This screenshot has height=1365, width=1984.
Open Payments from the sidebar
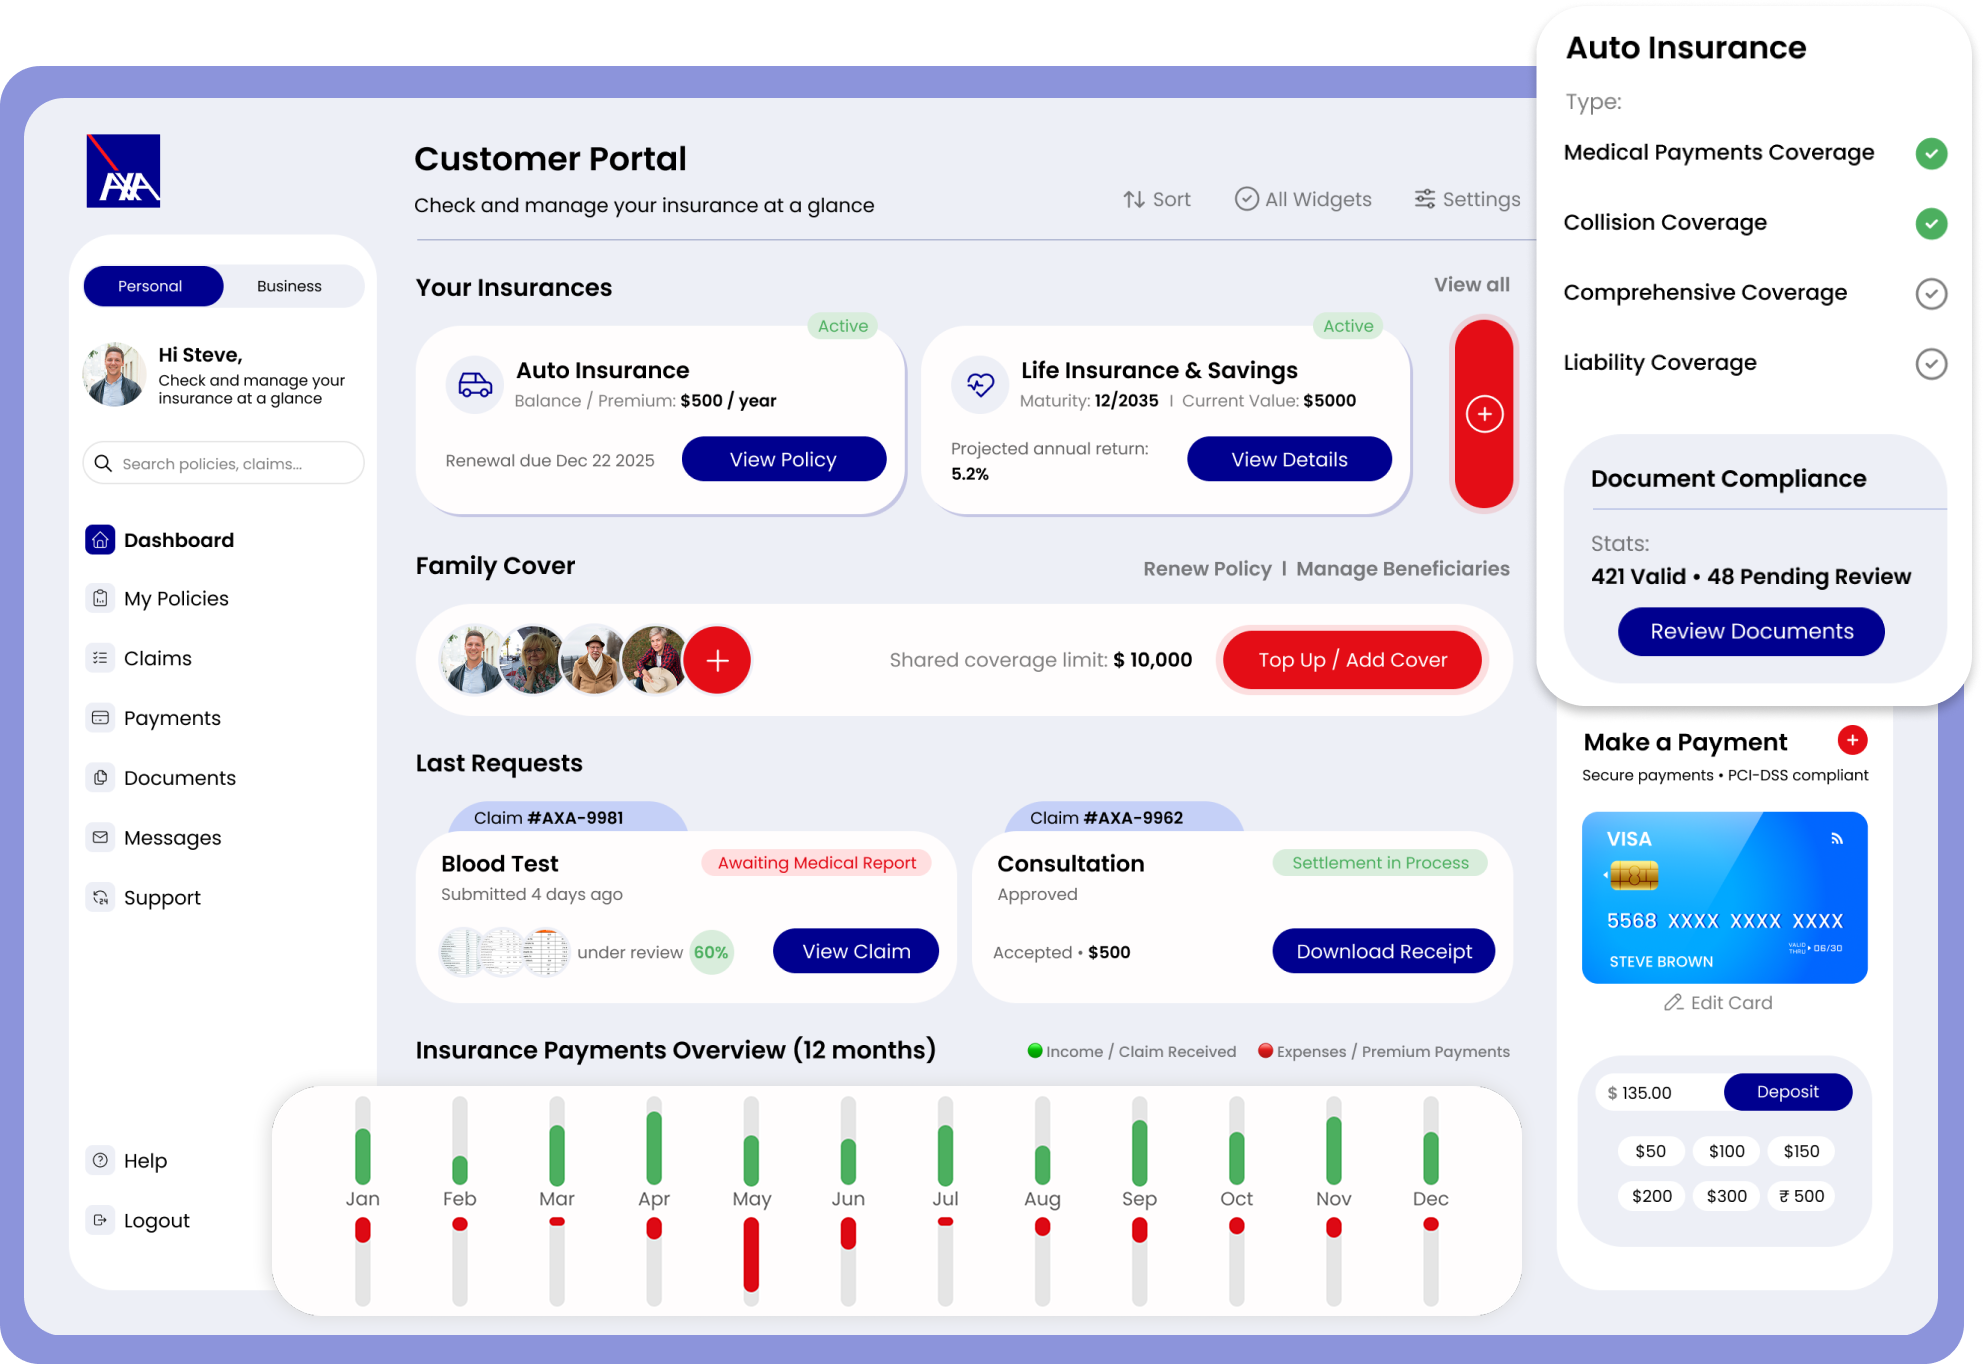click(x=171, y=718)
